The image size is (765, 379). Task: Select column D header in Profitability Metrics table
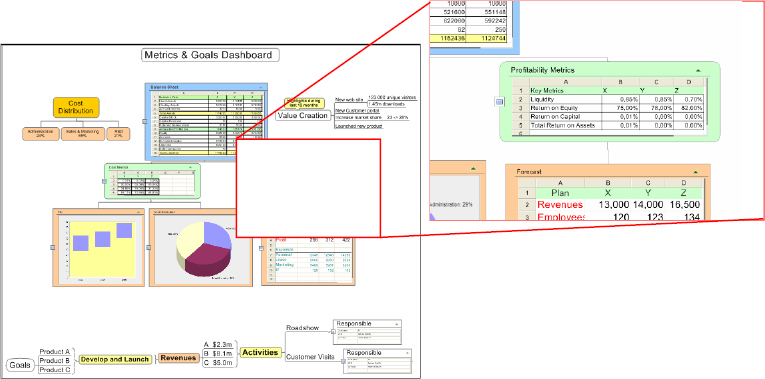pos(688,82)
